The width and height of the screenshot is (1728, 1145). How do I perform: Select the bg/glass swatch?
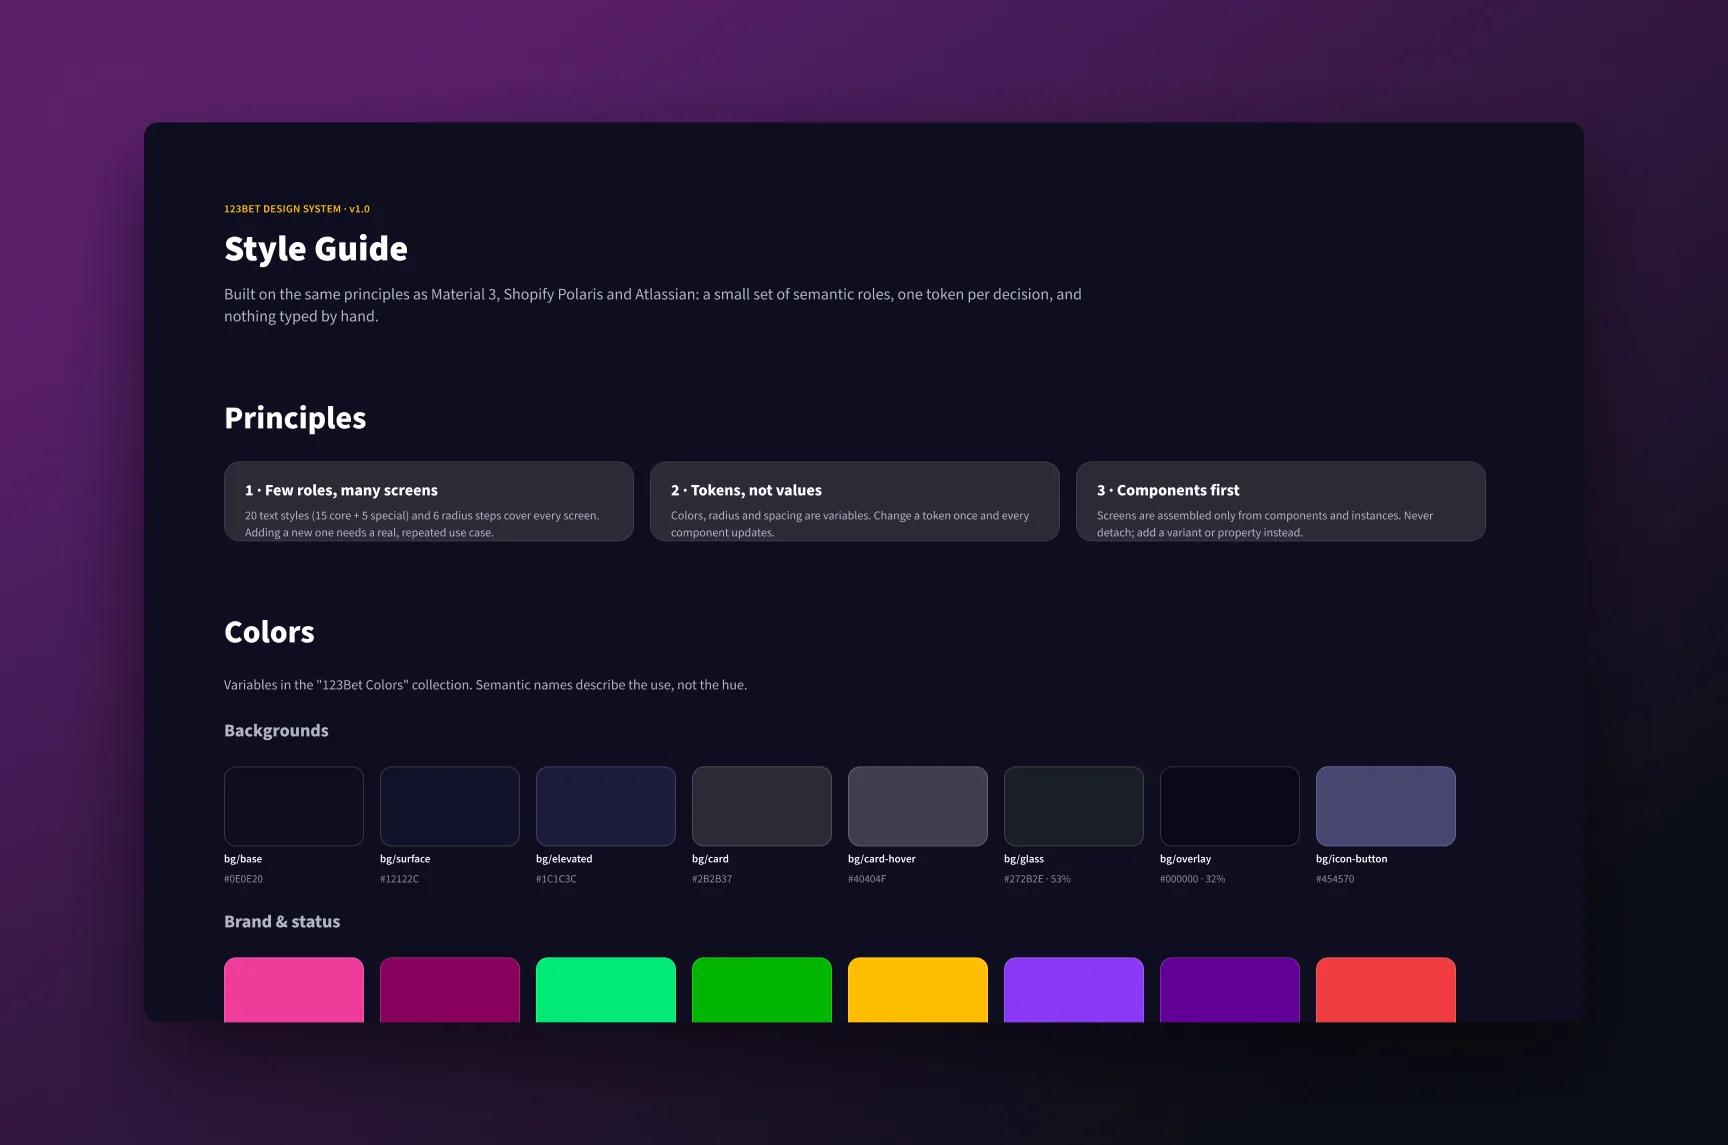[1074, 806]
